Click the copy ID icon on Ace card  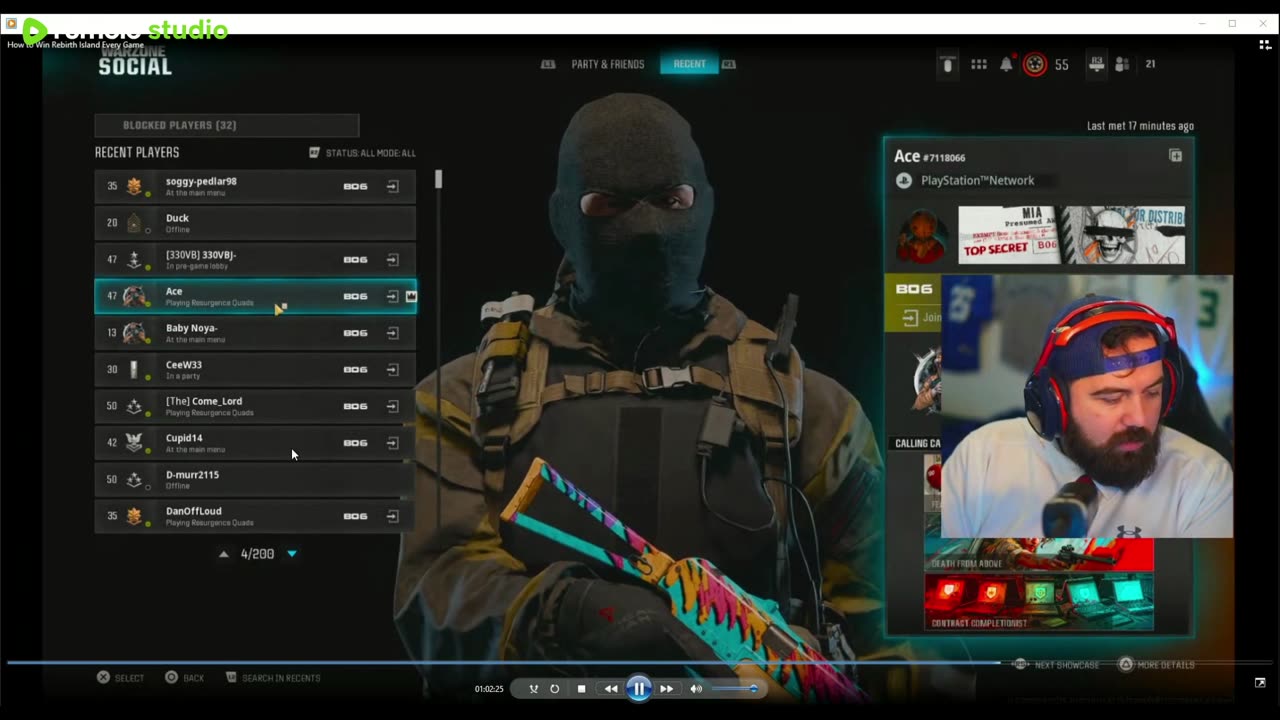point(1175,156)
